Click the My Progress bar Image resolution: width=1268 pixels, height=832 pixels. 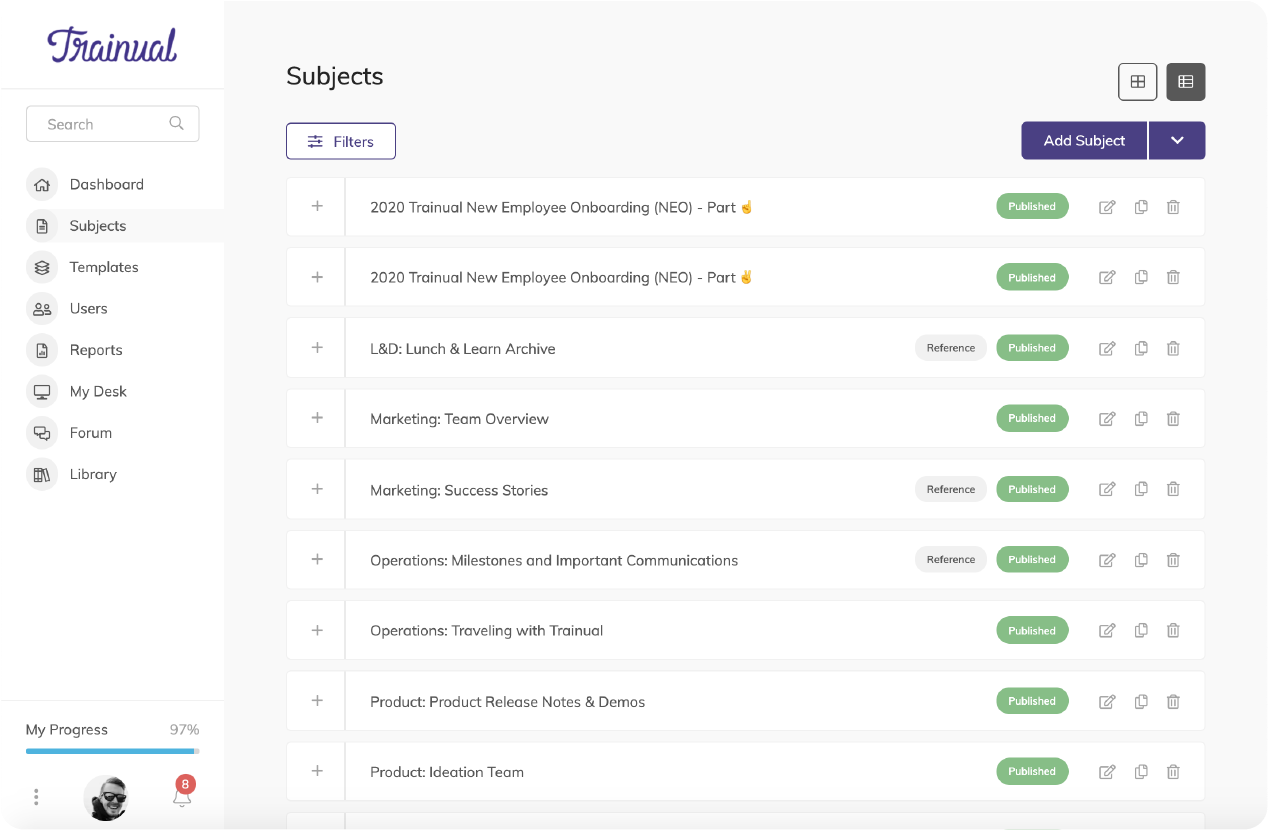[112, 750]
